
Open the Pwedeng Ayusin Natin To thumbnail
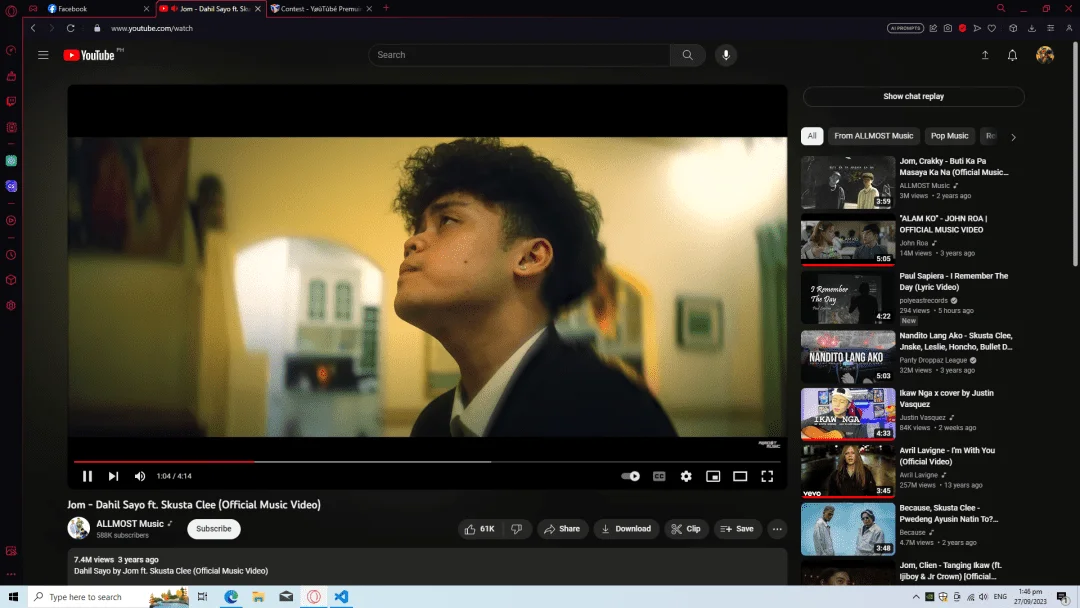coord(848,529)
